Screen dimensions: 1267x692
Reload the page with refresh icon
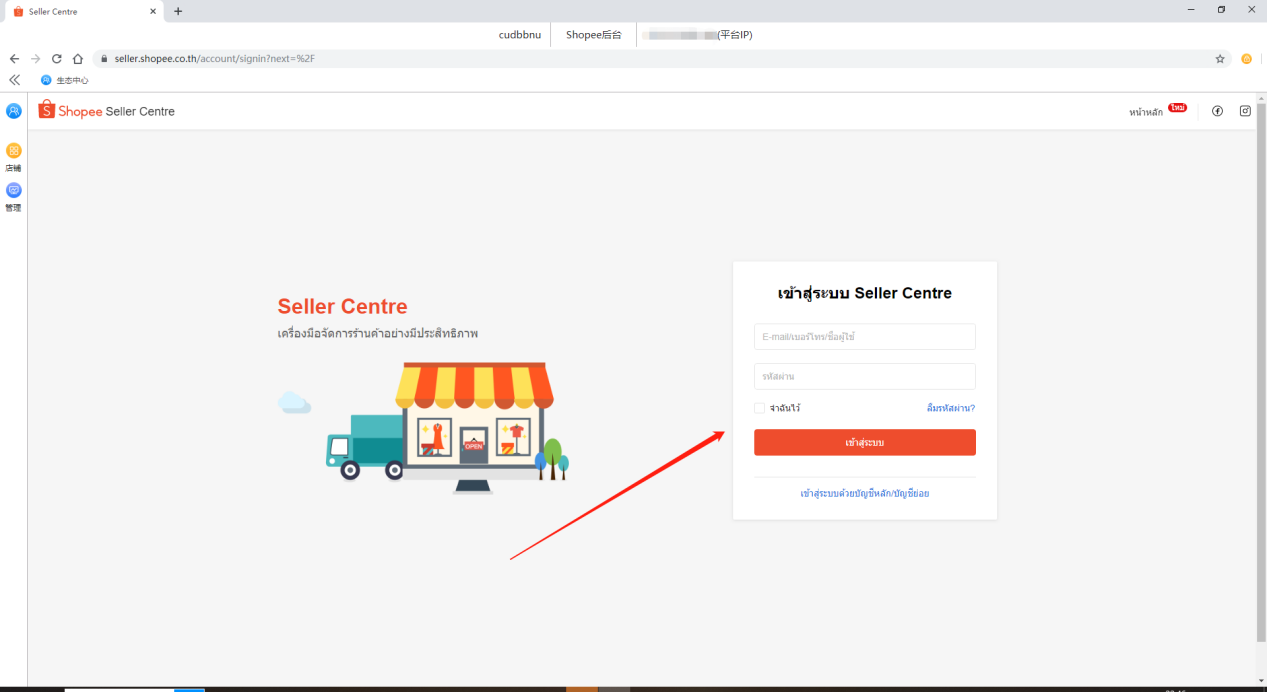tap(56, 59)
